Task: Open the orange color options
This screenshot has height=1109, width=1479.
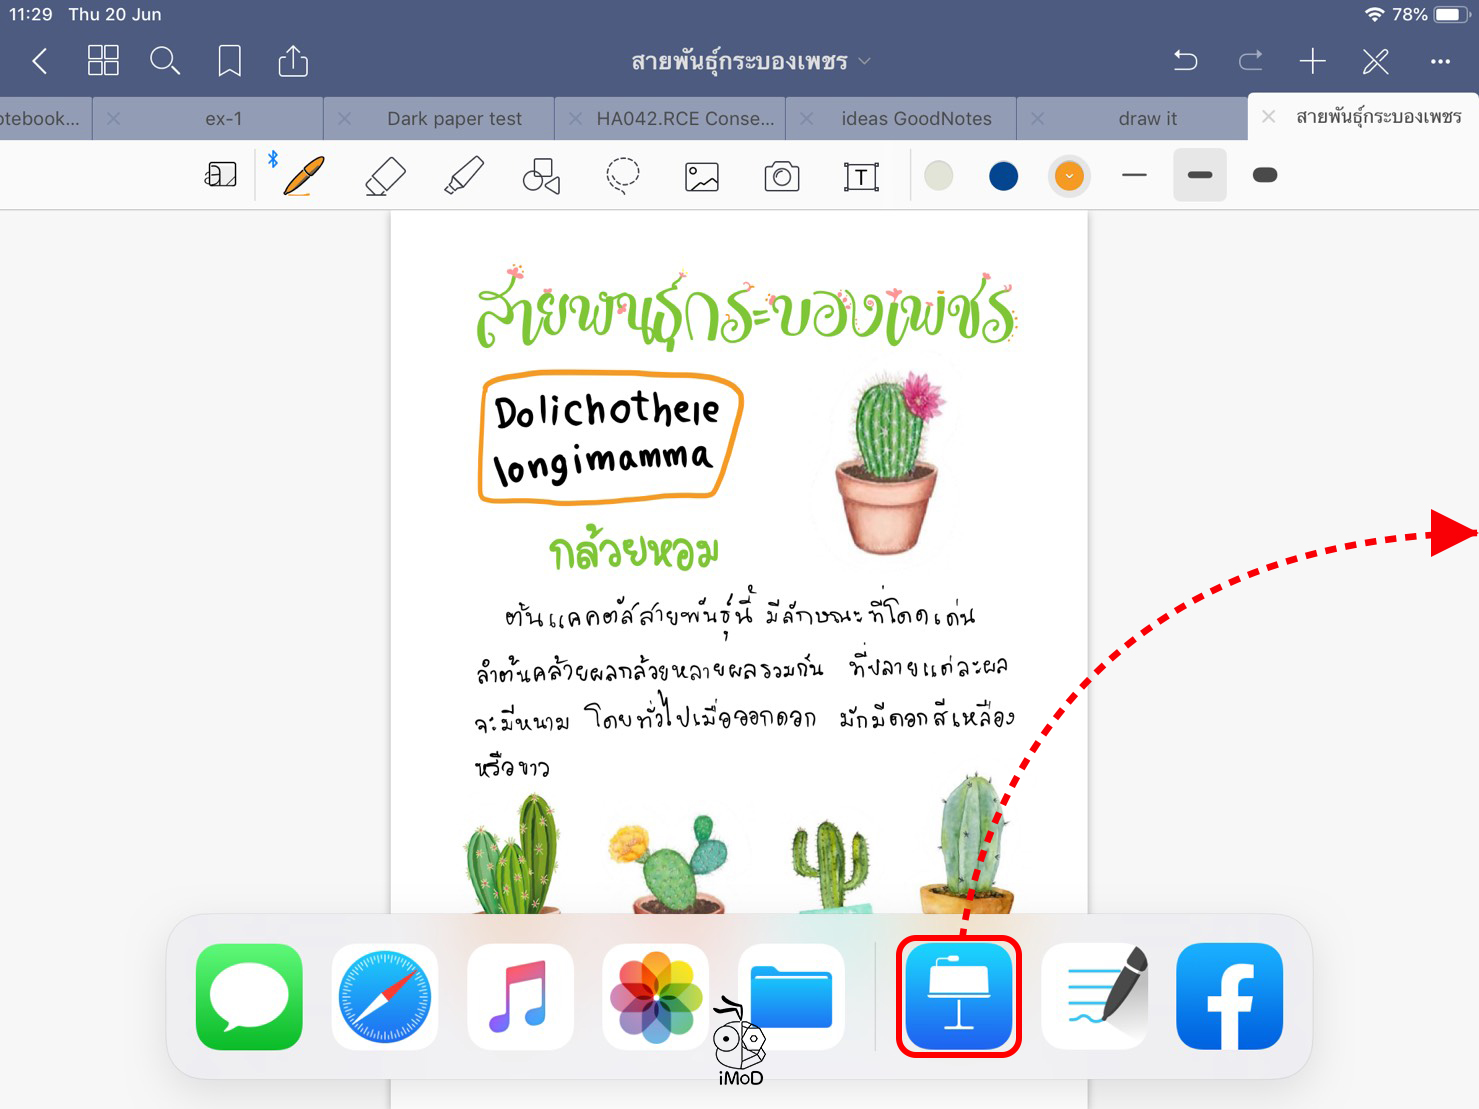Action: [1069, 176]
